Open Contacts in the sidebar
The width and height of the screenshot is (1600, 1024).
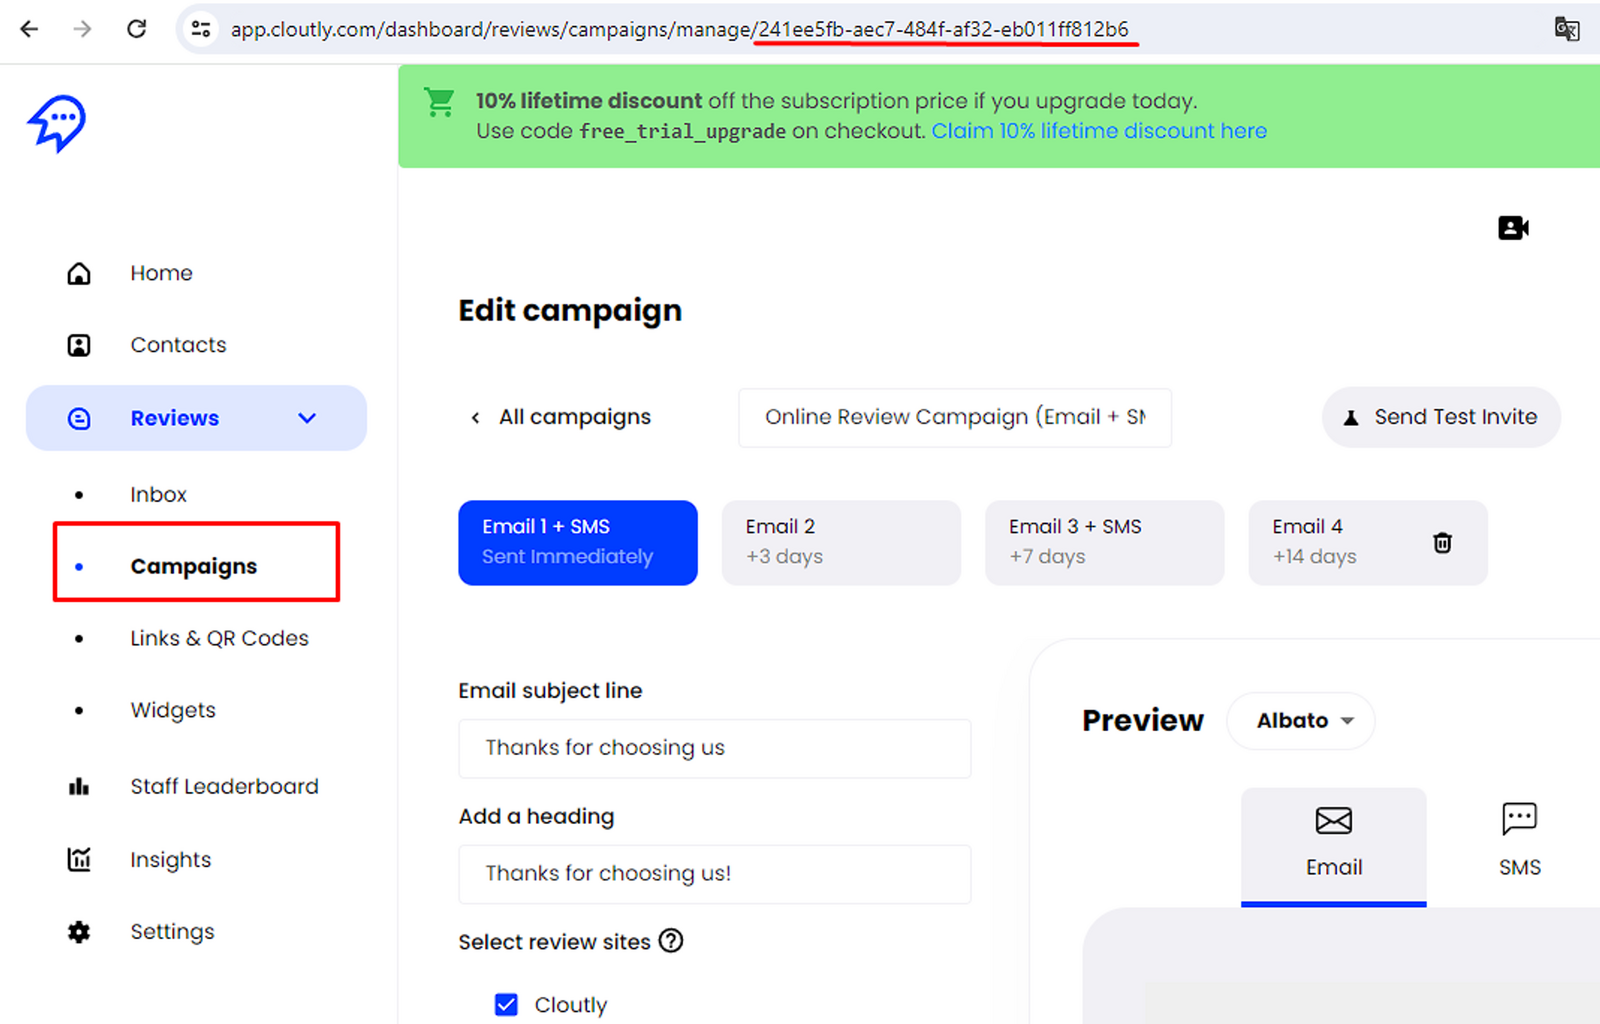click(178, 345)
